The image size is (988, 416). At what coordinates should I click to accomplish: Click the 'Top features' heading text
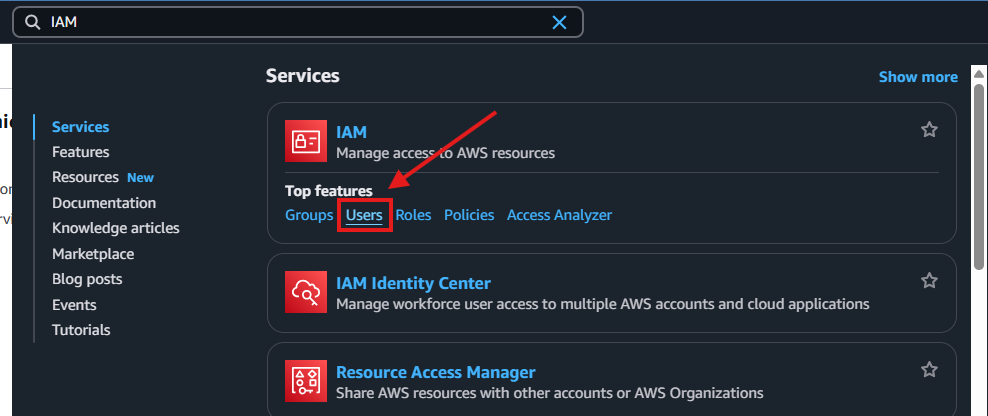[329, 190]
